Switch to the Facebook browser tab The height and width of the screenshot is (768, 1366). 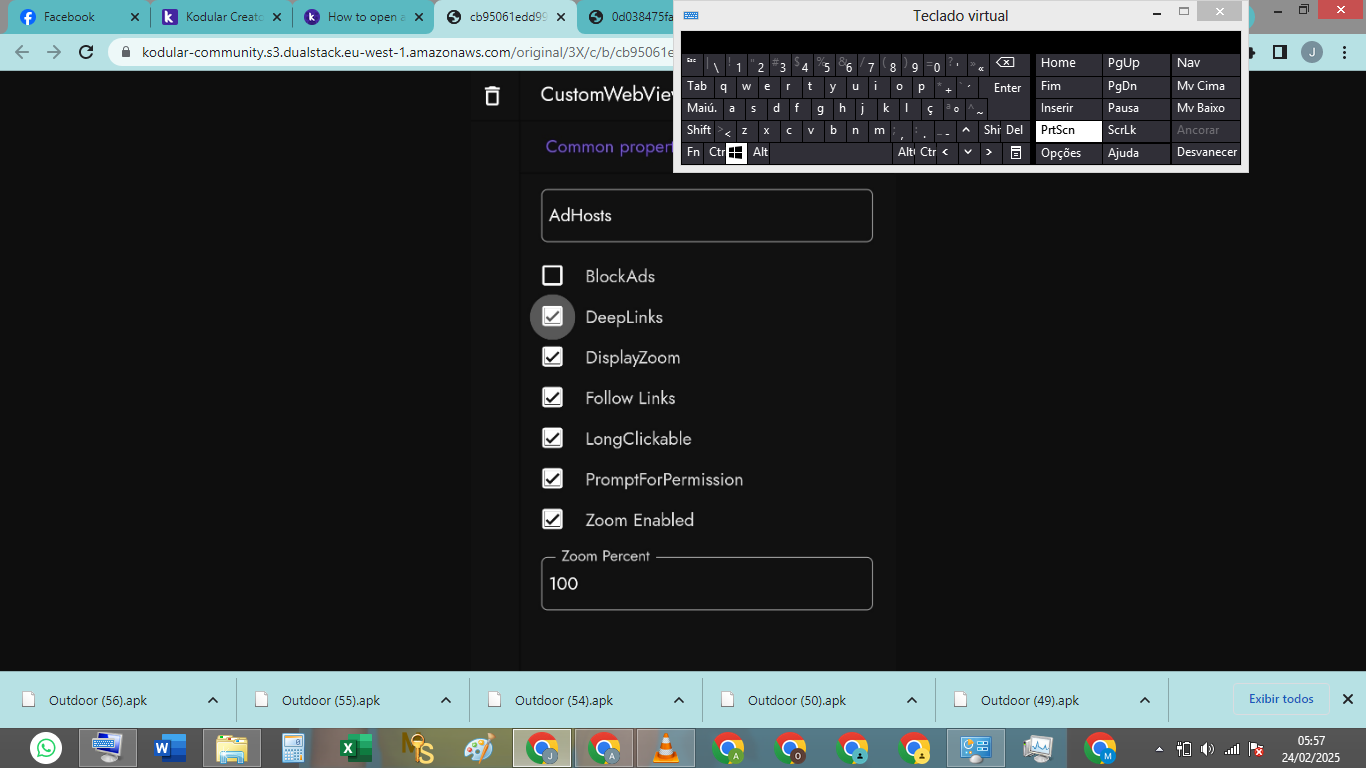tap(70, 17)
